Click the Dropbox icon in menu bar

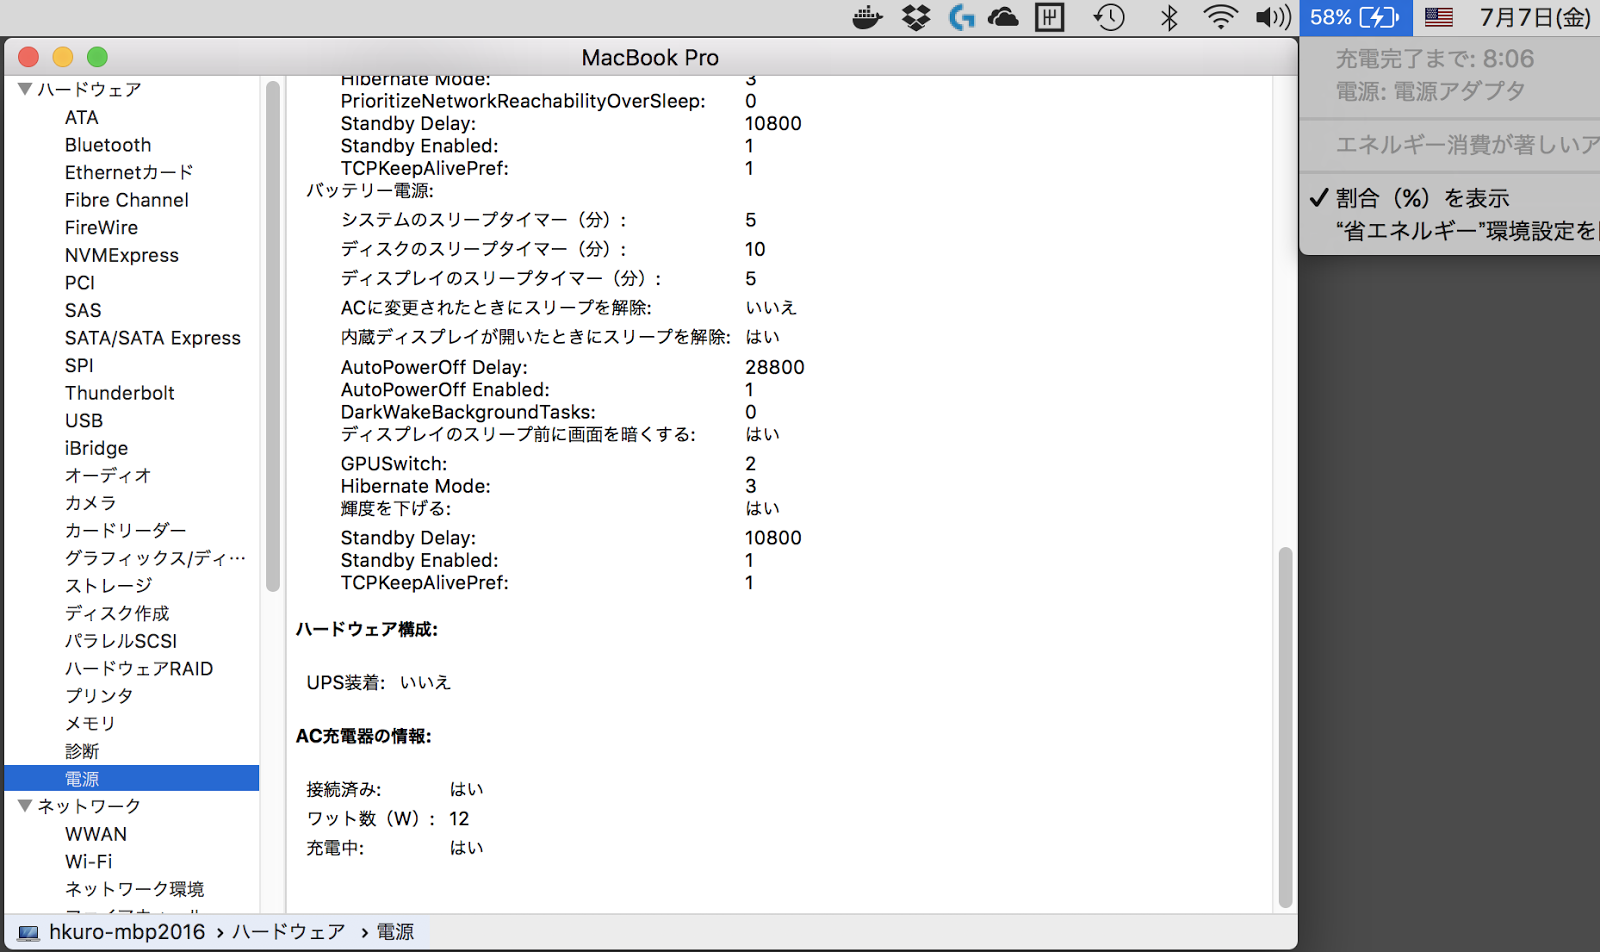pos(915,17)
